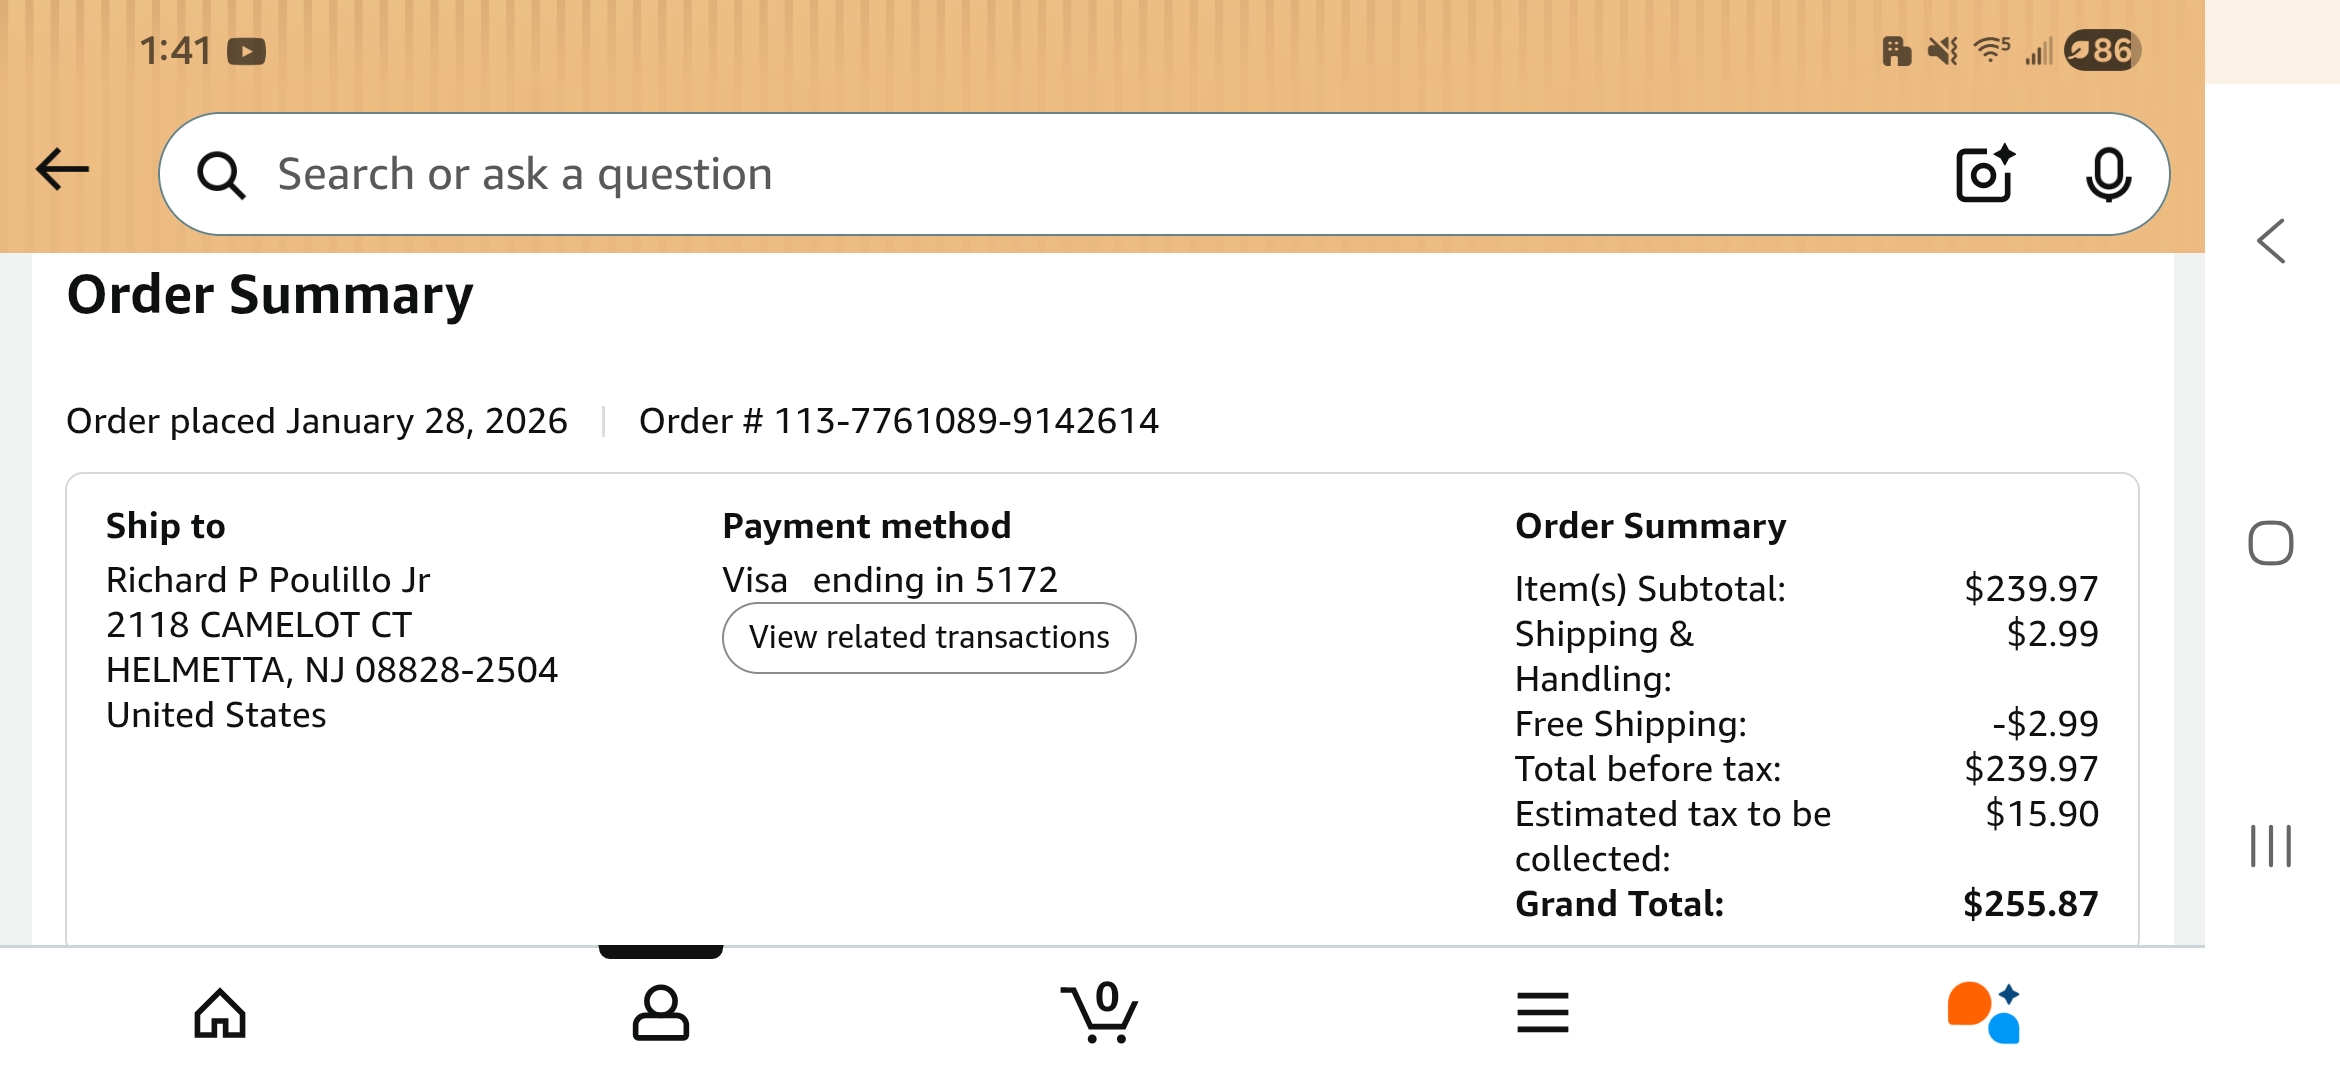This screenshot has width=2340, height=1080.
Task: Tap the Grand Total amount $255.87
Action: [x=2030, y=904]
